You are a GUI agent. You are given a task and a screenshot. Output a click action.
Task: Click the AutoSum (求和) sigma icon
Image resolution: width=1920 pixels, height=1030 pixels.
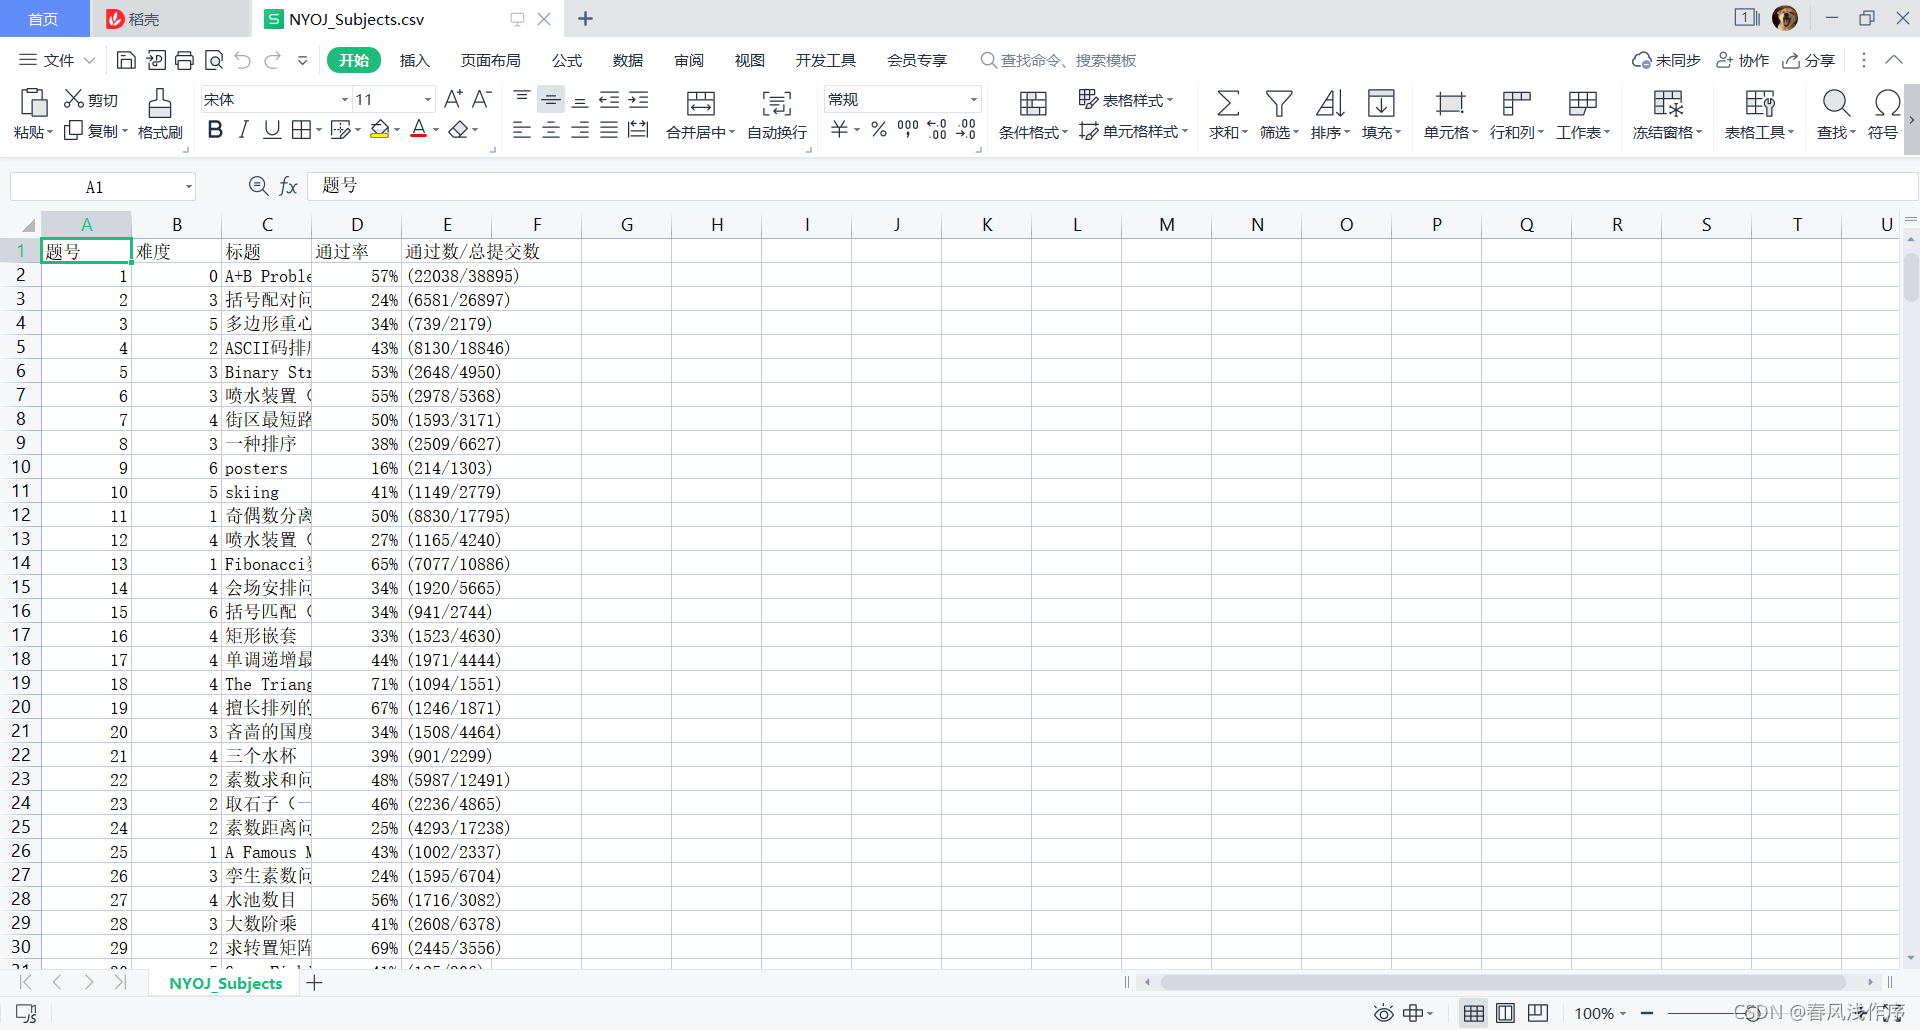tap(1228, 103)
